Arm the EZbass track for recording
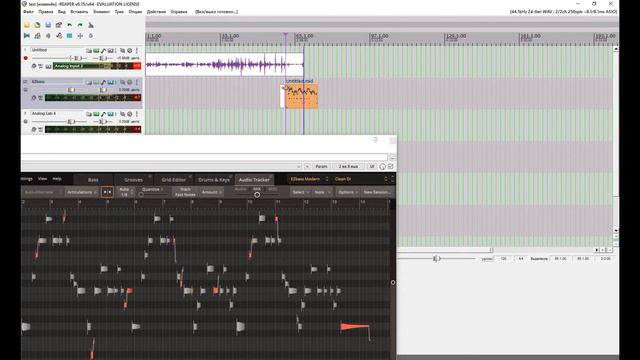This screenshot has width=640, height=360. point(26,90)
